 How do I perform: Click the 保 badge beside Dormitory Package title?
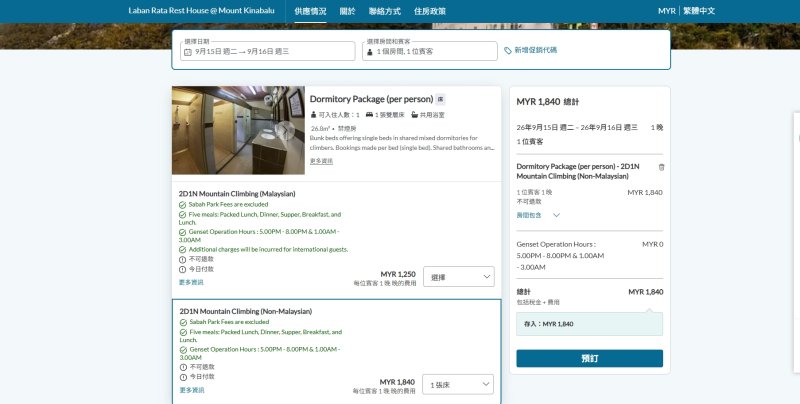(x=440, y=99)
